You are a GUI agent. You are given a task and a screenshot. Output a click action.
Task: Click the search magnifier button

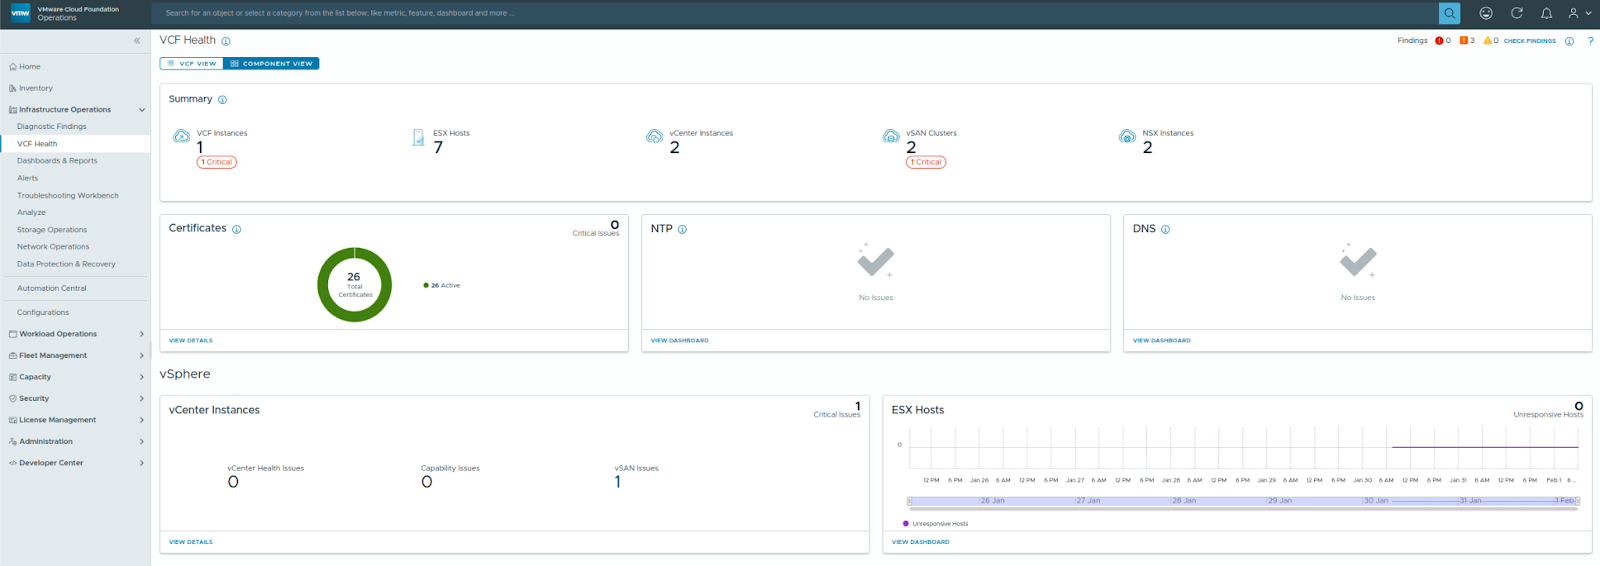pos(1449,13)
